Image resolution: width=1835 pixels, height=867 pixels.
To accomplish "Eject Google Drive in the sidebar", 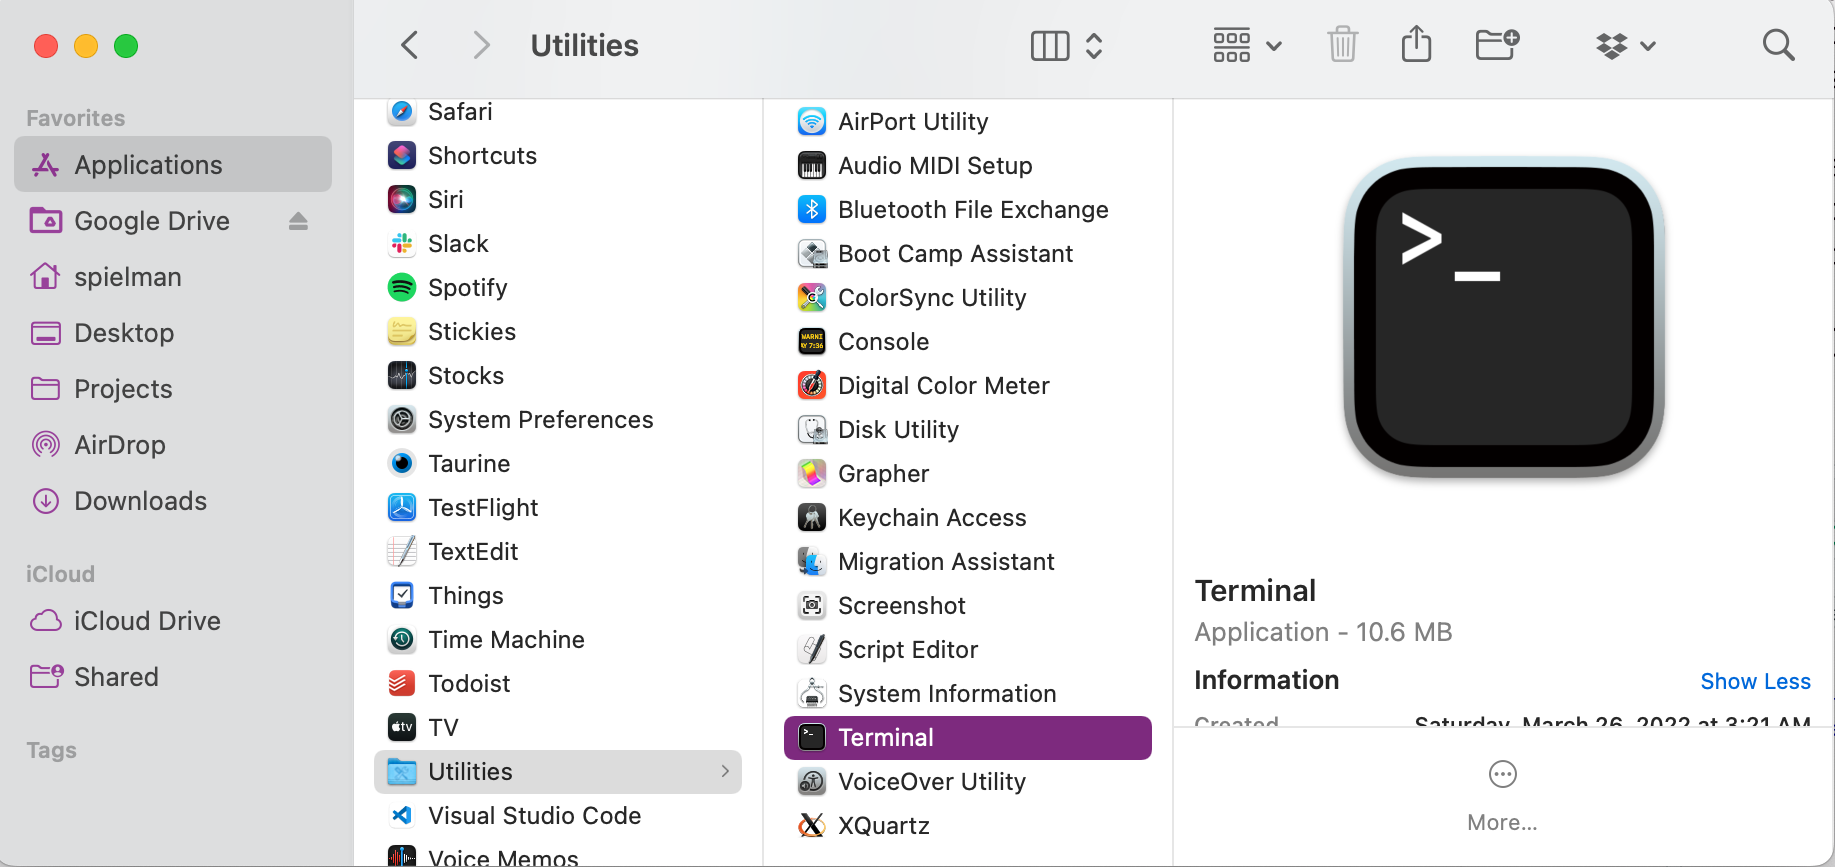I will click(298, 221).
